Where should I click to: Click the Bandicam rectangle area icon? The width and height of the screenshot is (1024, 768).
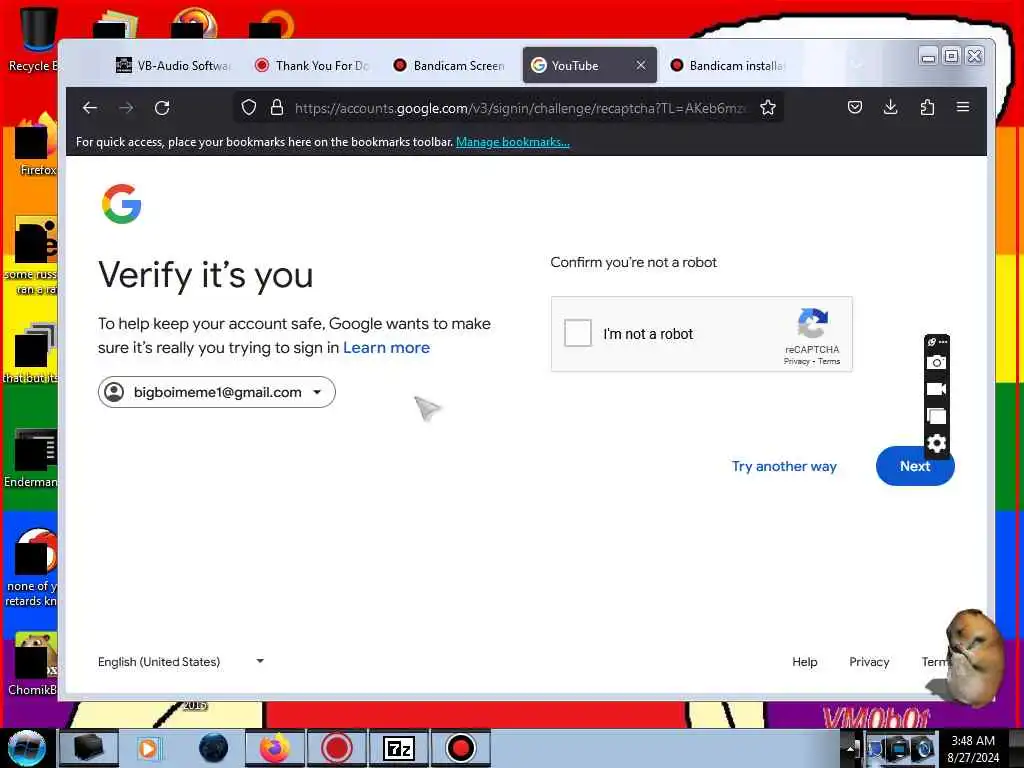936,416
